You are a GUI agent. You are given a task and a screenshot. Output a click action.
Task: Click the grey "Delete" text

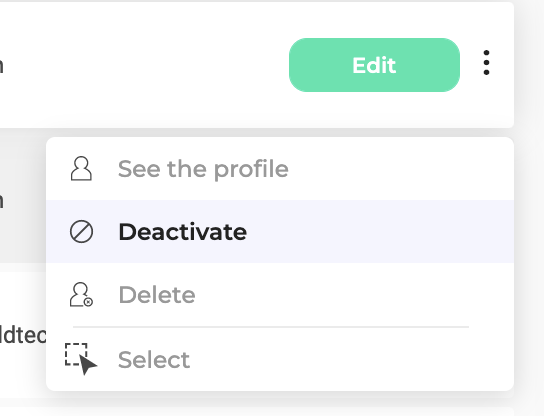point(157,295)
